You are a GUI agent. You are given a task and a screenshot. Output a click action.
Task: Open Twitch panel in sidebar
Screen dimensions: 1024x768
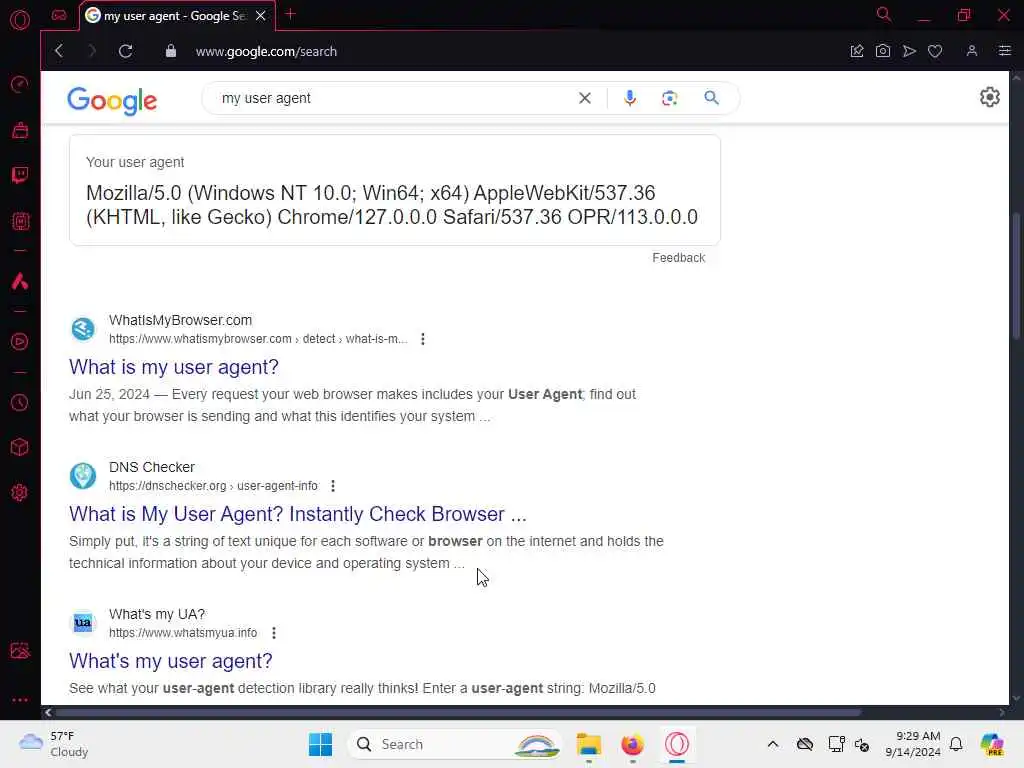click(x=20, y=175)
